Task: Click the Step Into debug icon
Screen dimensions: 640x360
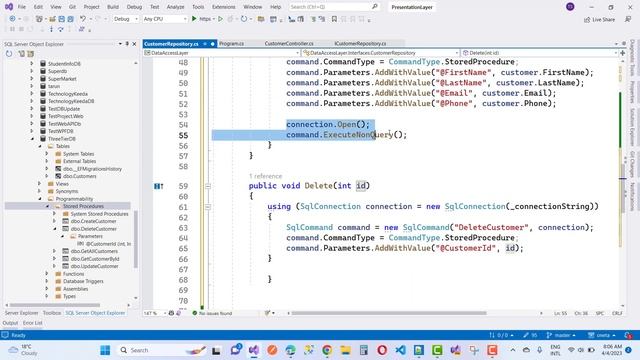Action: pyautogui.click(x=51, y=29)
